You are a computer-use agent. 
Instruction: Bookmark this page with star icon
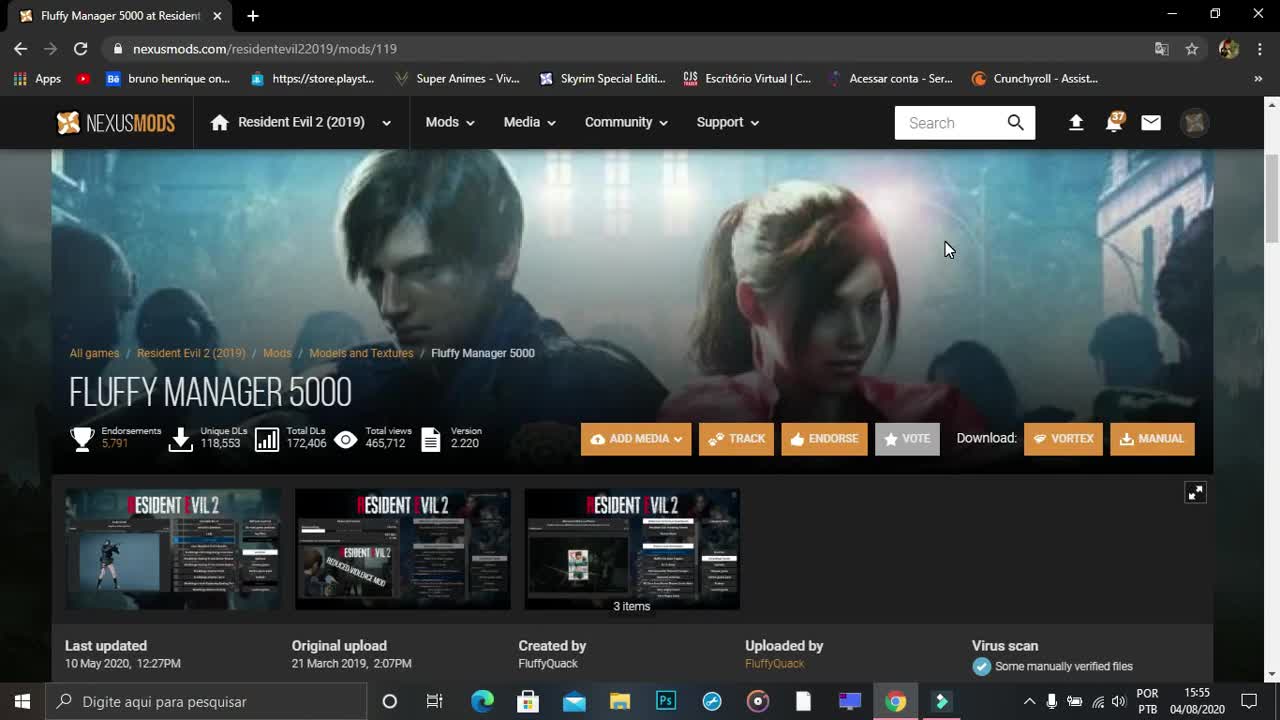[1192, 48]
